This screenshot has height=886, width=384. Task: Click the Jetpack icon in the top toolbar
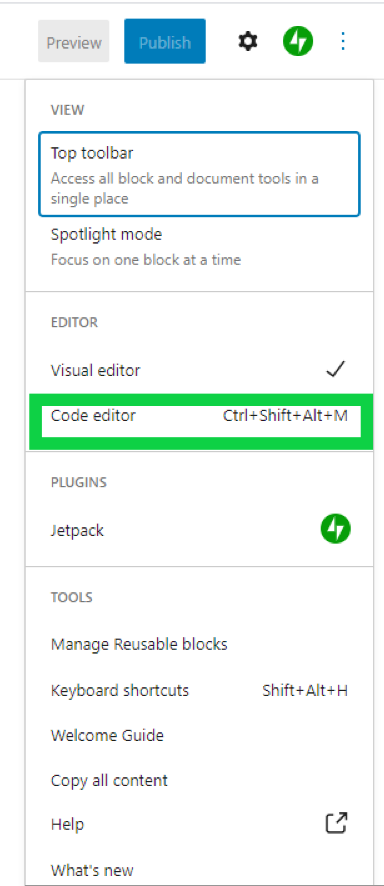tap(298, 42)
